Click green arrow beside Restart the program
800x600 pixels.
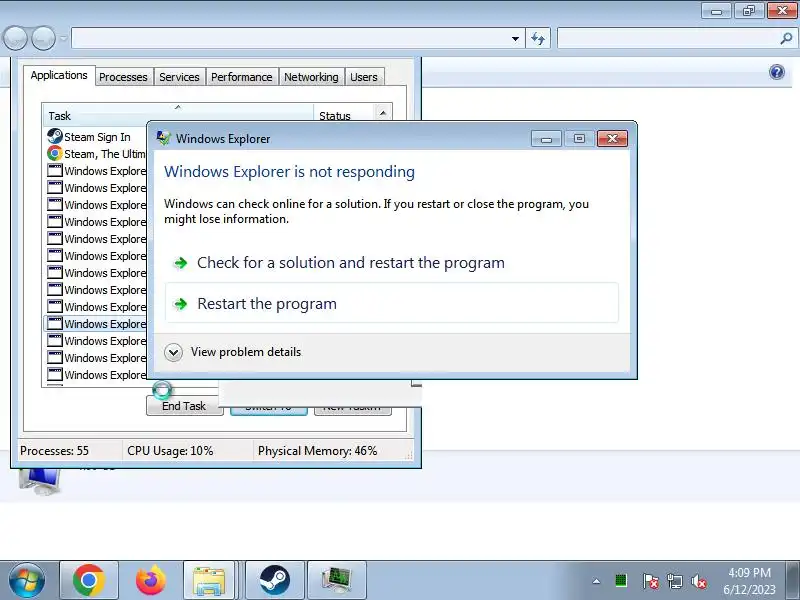(180, 304)
